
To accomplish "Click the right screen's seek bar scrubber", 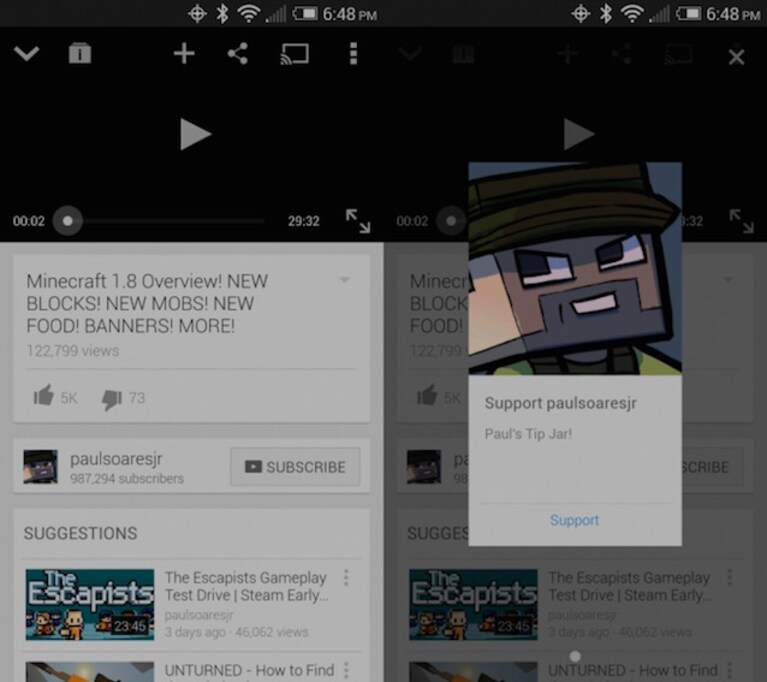I will tap(451, 221).
